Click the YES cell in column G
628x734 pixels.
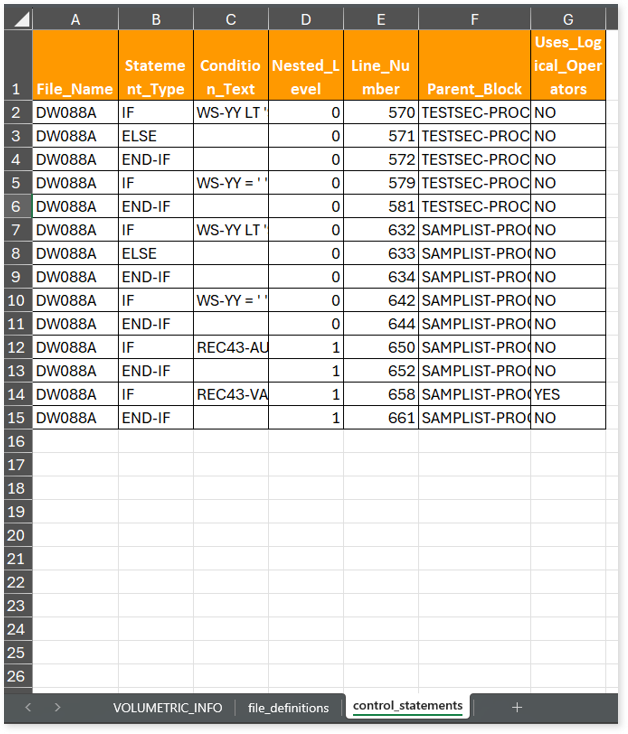click(567, 394)
